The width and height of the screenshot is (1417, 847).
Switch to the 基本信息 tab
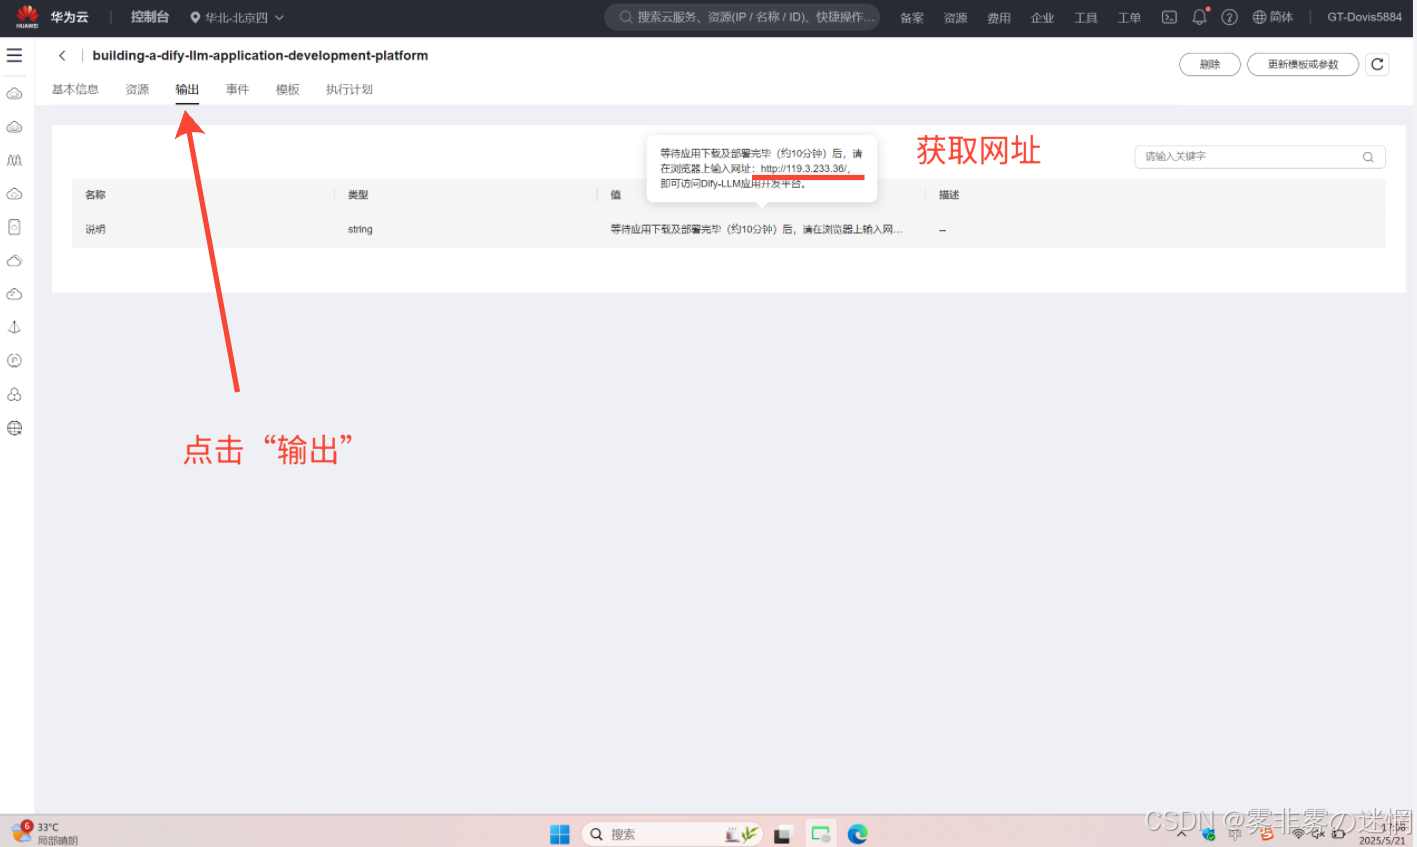pos(75,90)
